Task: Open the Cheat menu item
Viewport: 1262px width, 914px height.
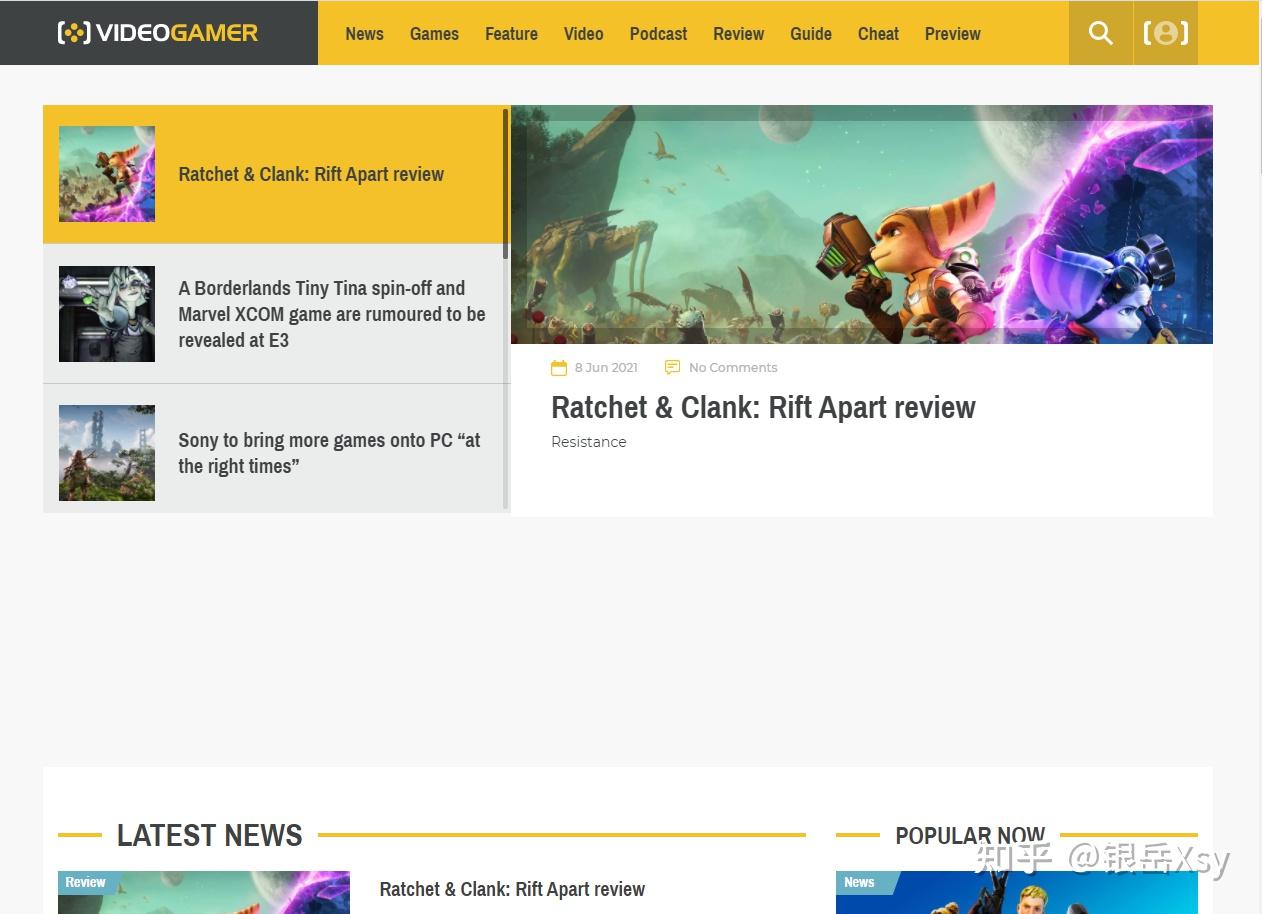Action: point(878,34)
